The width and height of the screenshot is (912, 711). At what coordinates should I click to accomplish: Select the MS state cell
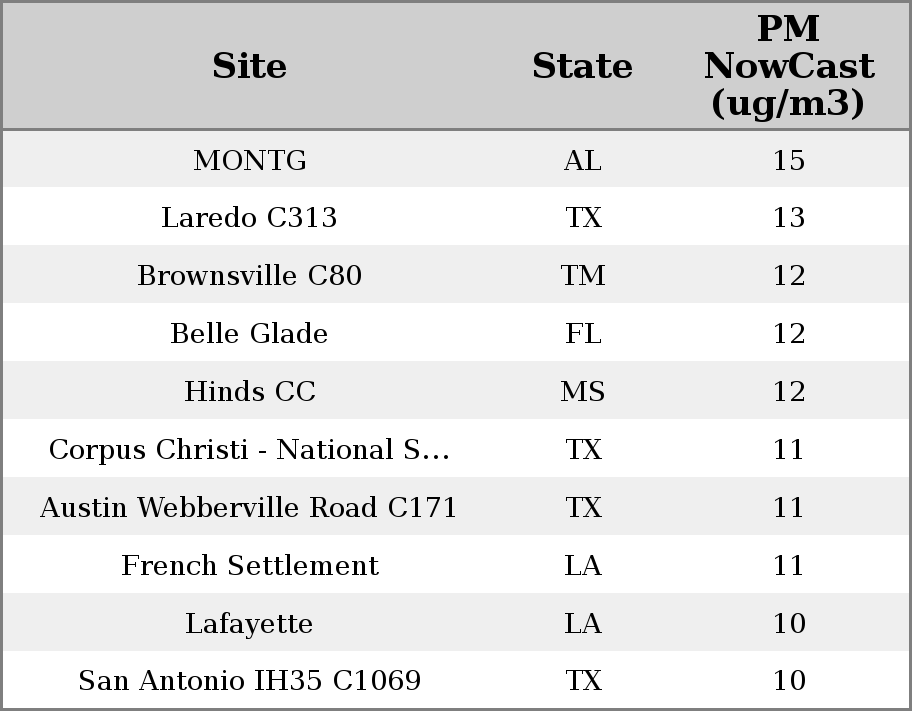582,392
